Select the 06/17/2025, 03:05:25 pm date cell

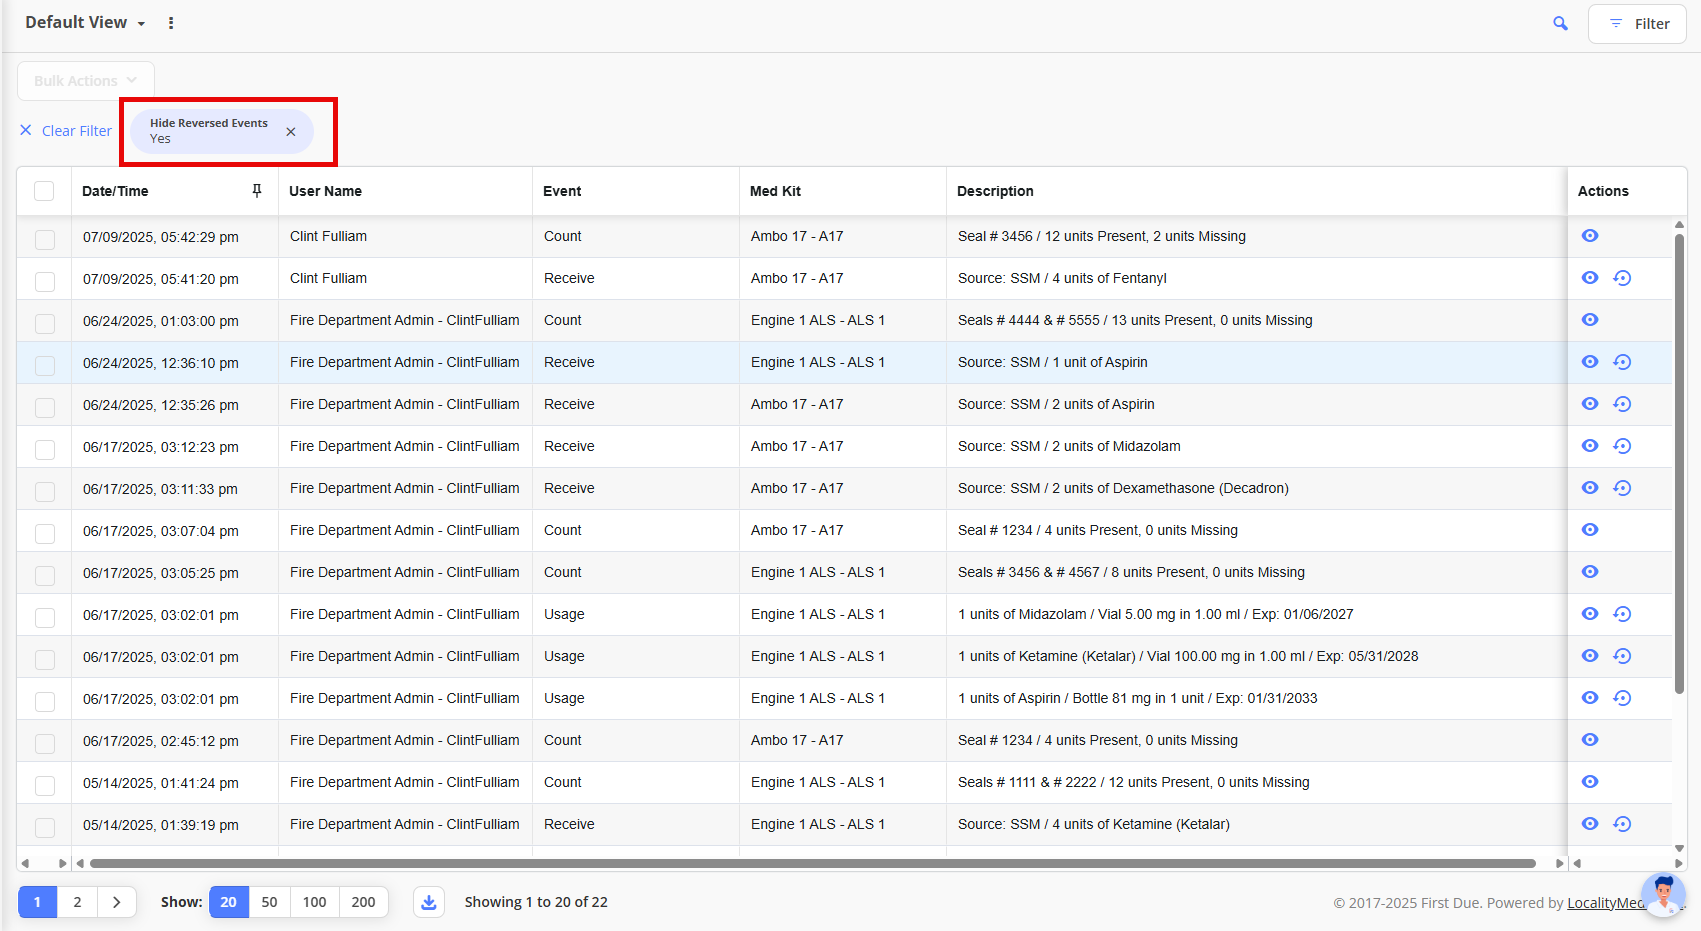click(x=175, y=573)
